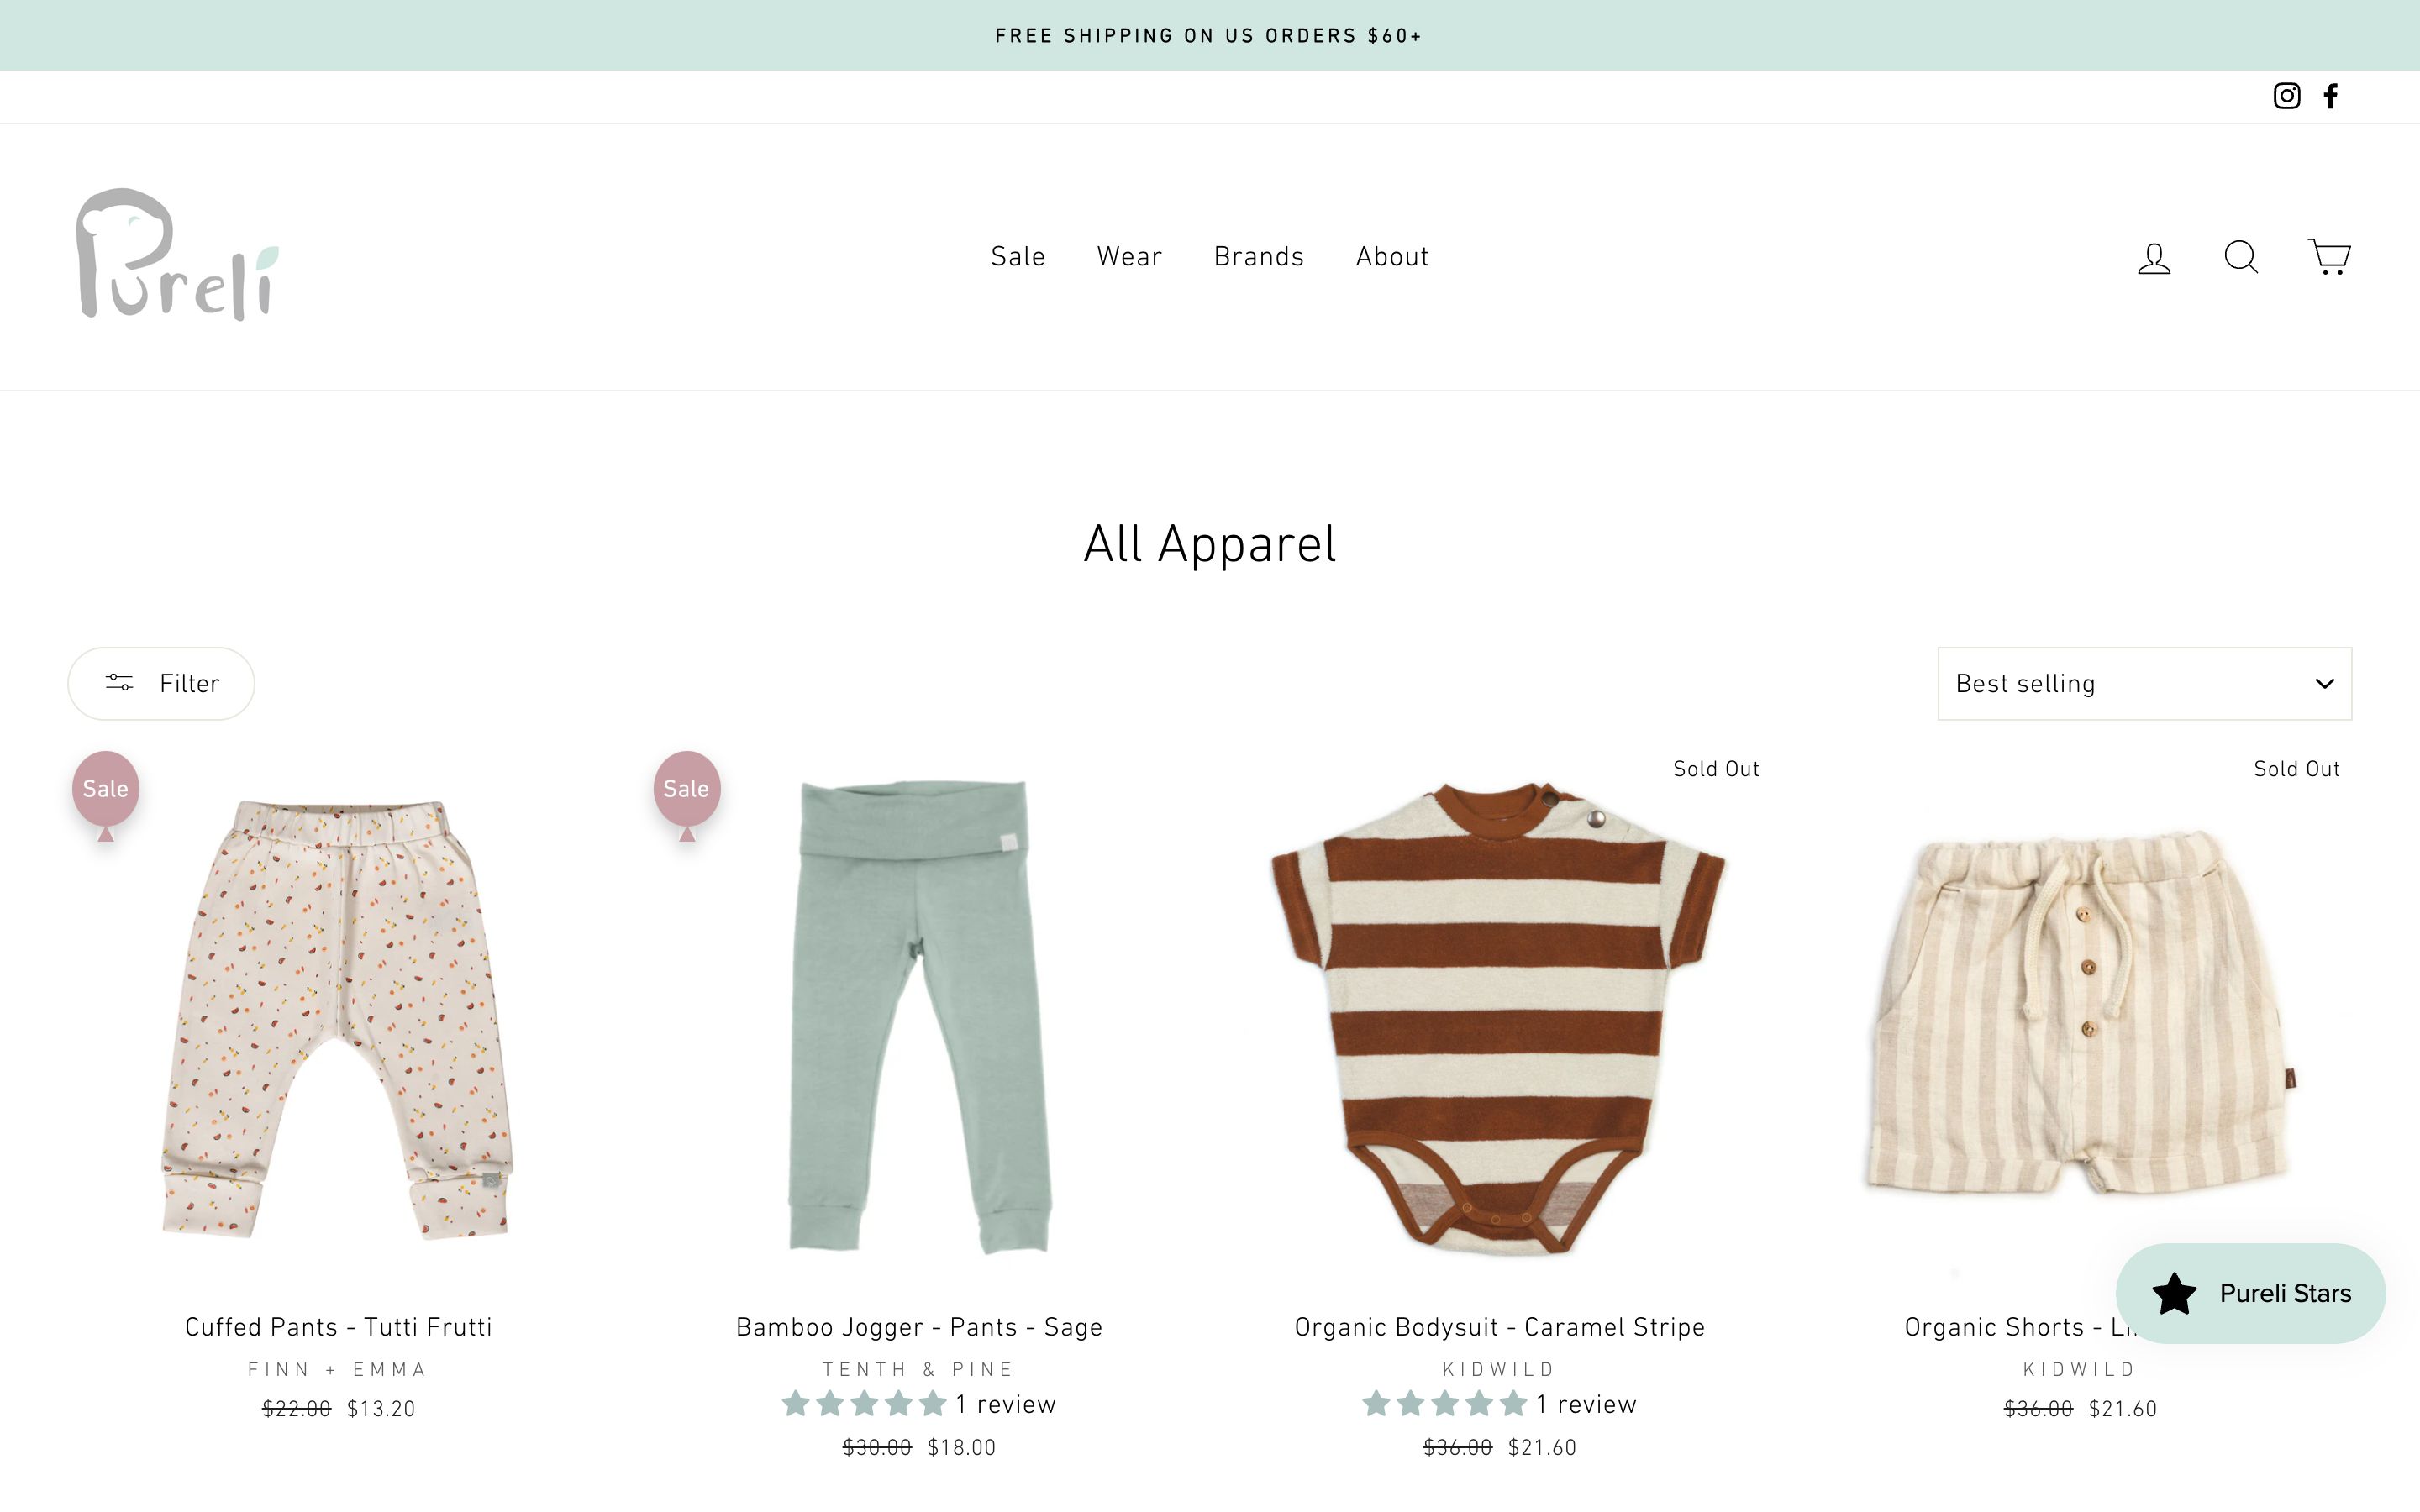Click the search icon

point(2243,256)
